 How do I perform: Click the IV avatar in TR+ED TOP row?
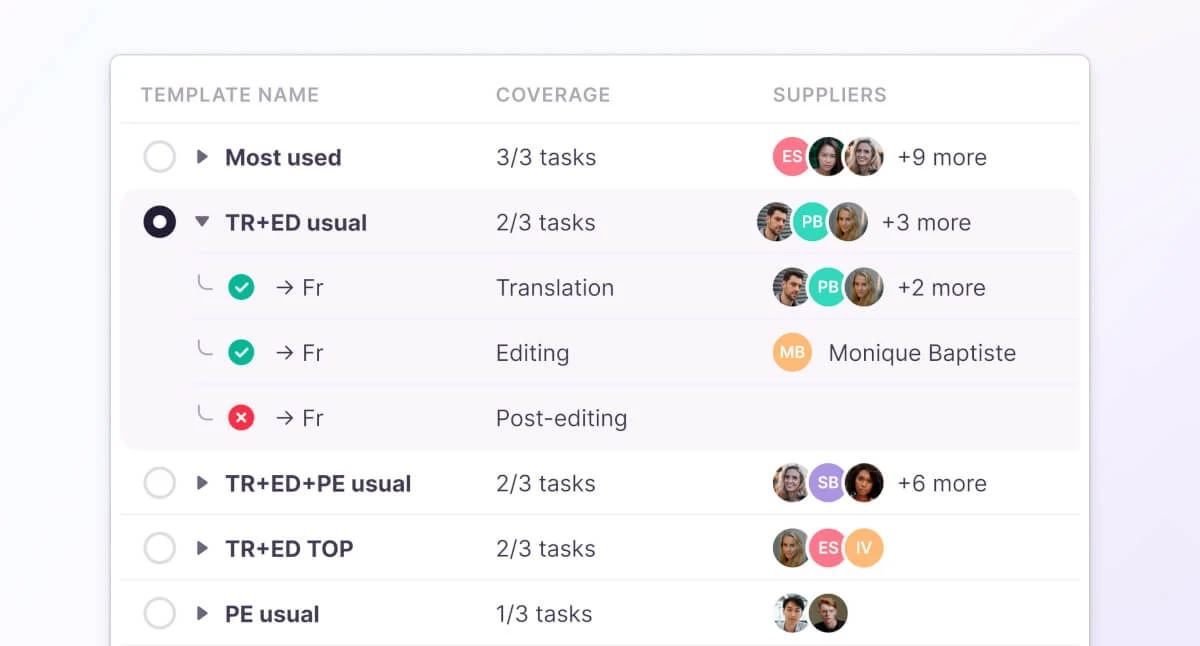tap(863, 549)
